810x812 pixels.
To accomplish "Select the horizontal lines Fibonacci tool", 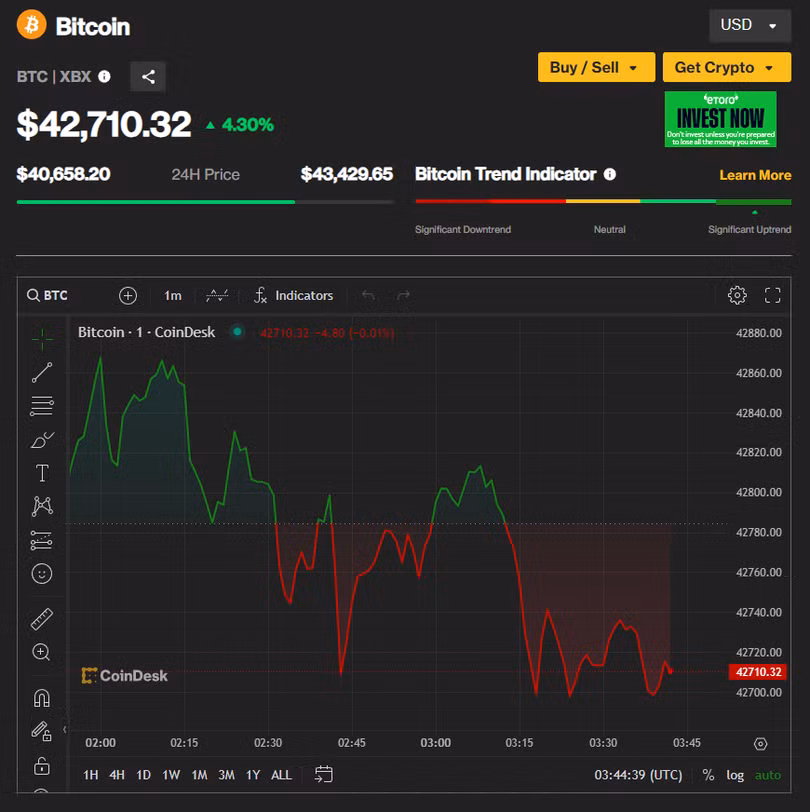I will [42, 406].
